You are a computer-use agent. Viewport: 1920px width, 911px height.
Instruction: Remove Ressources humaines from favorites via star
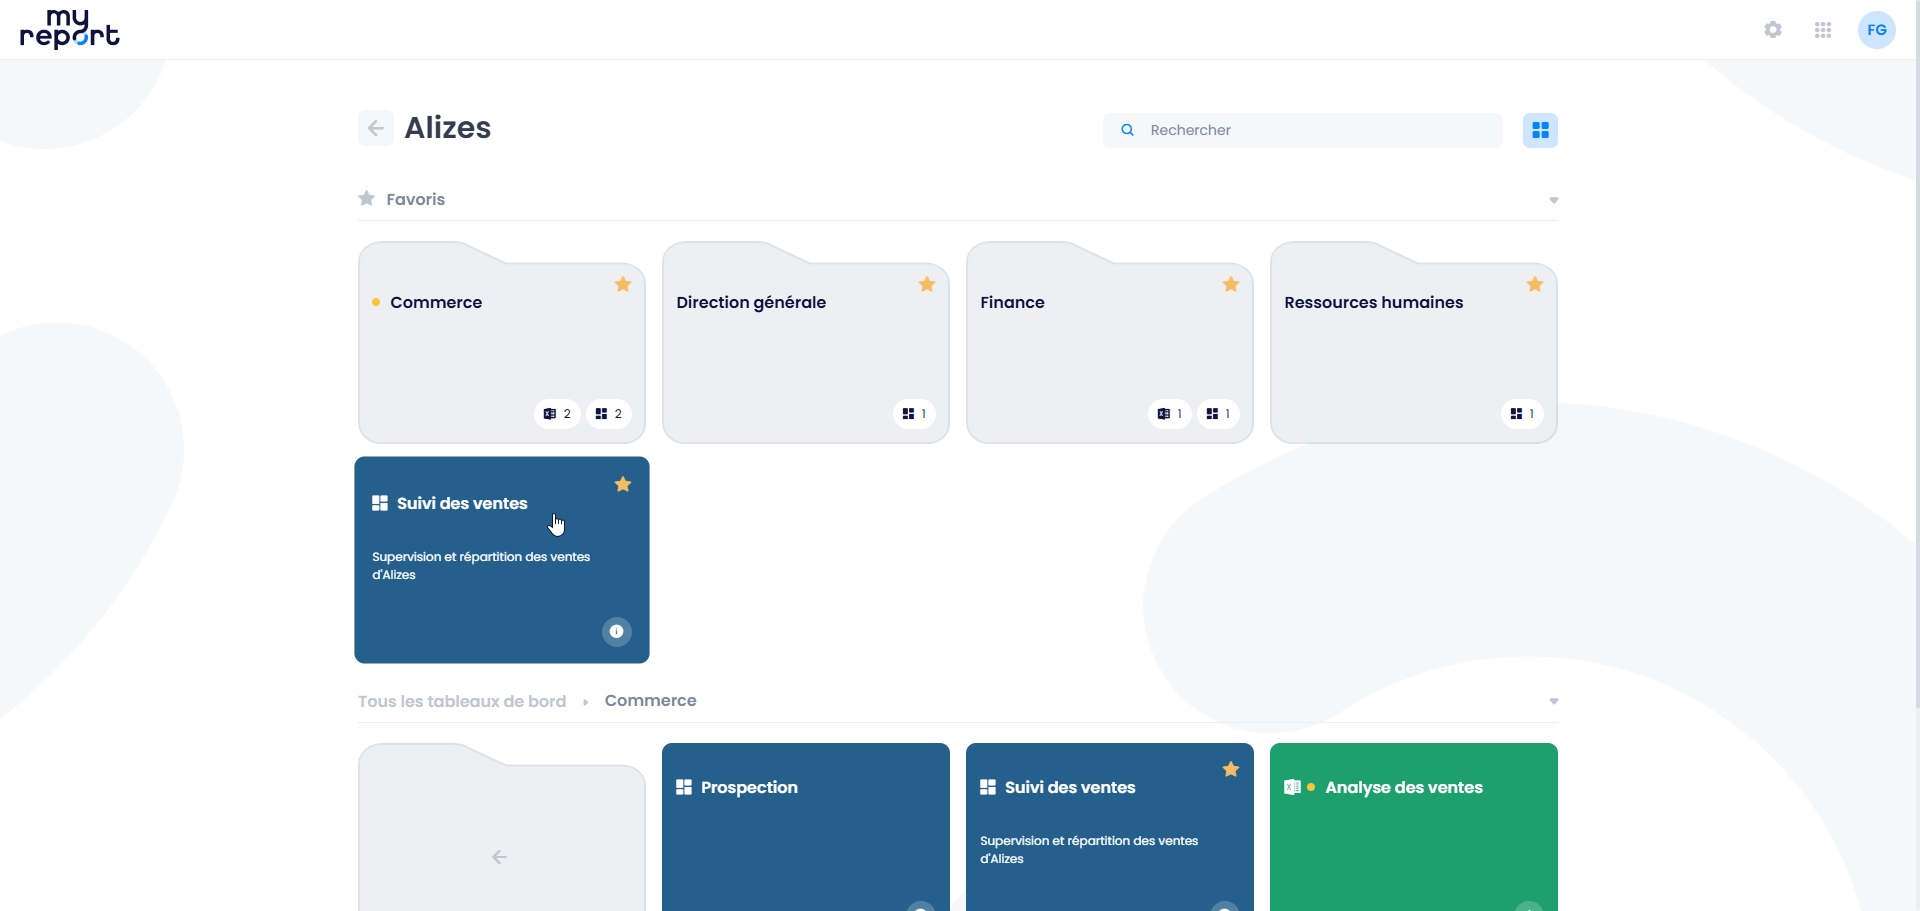coord(1535,285)
